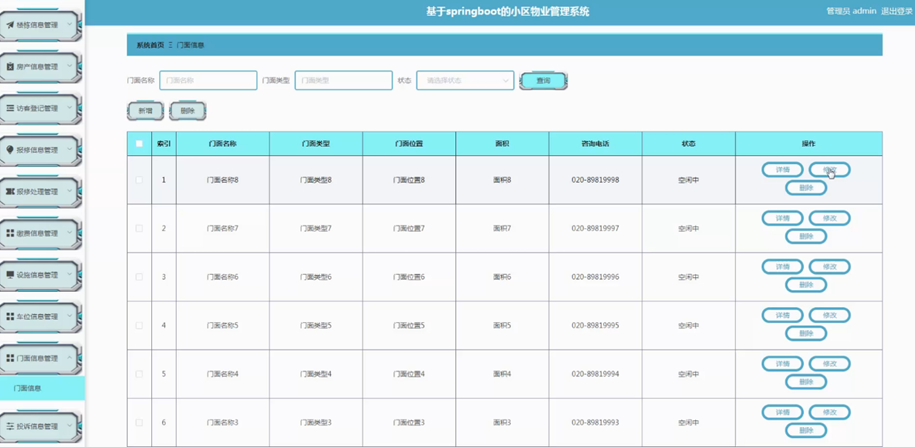Click 系统首页 breadcrumb link
The image size is (915, 447).
click(x=151, y=45)
